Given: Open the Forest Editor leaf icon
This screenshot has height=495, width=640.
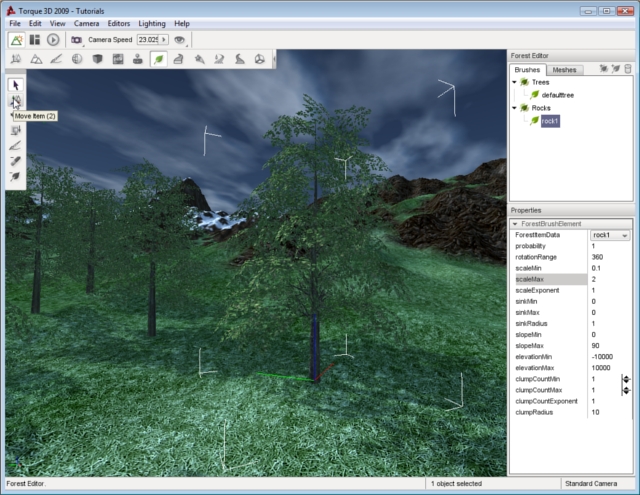Looking at the screenshot, I should click(158, 60).
